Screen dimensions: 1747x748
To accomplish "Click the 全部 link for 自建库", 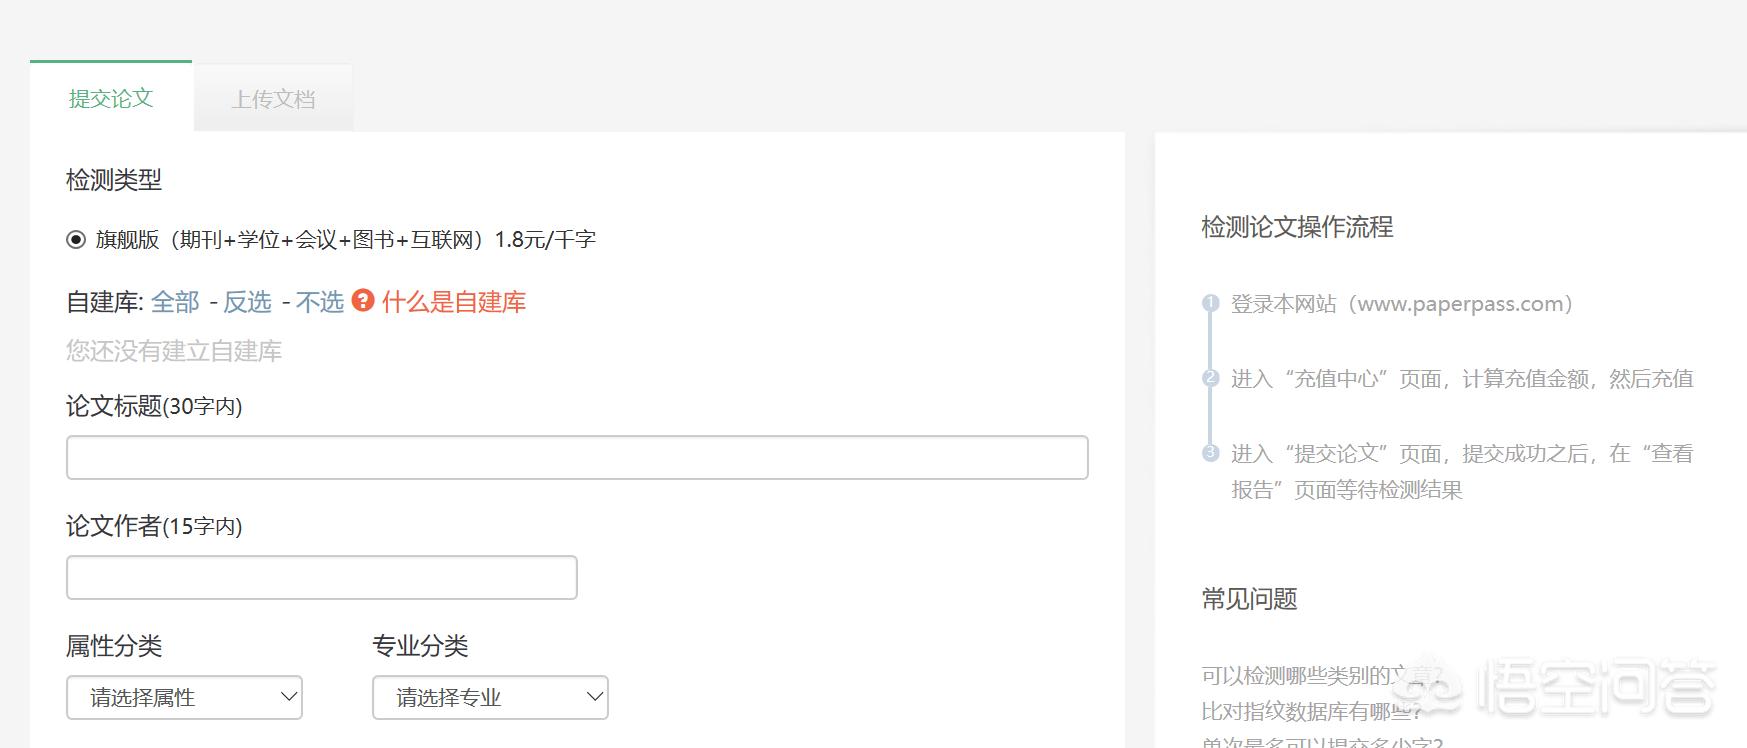I will click(x=175, y=302).
